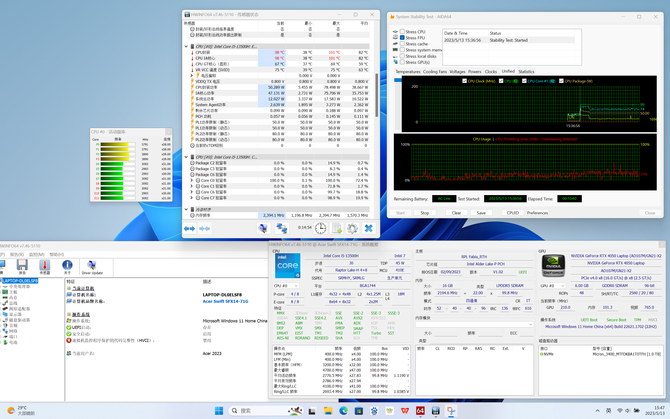Toggle the CPU Clock (MHz) graph checkbox
The image size is (670, 419).
coord(464,81)
